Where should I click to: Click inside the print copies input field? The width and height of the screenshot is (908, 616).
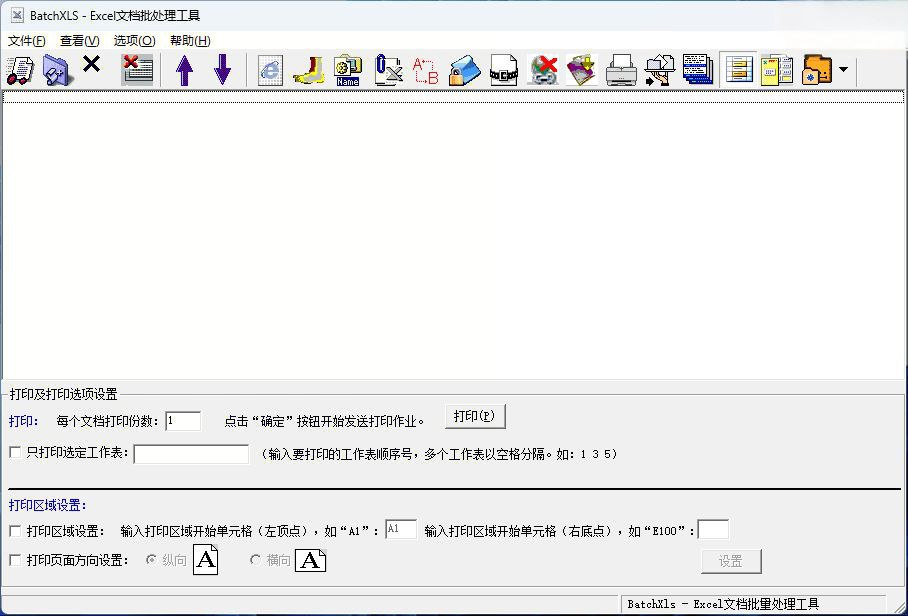pyautogui.click(x=183, y=421)
